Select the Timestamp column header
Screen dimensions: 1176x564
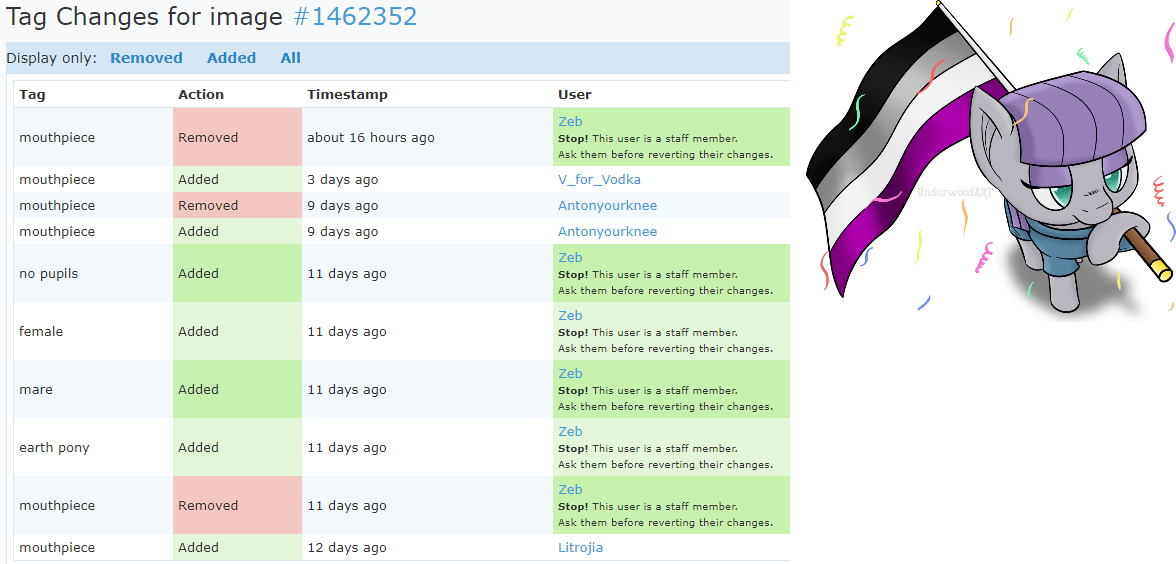(x=347, y=94)
